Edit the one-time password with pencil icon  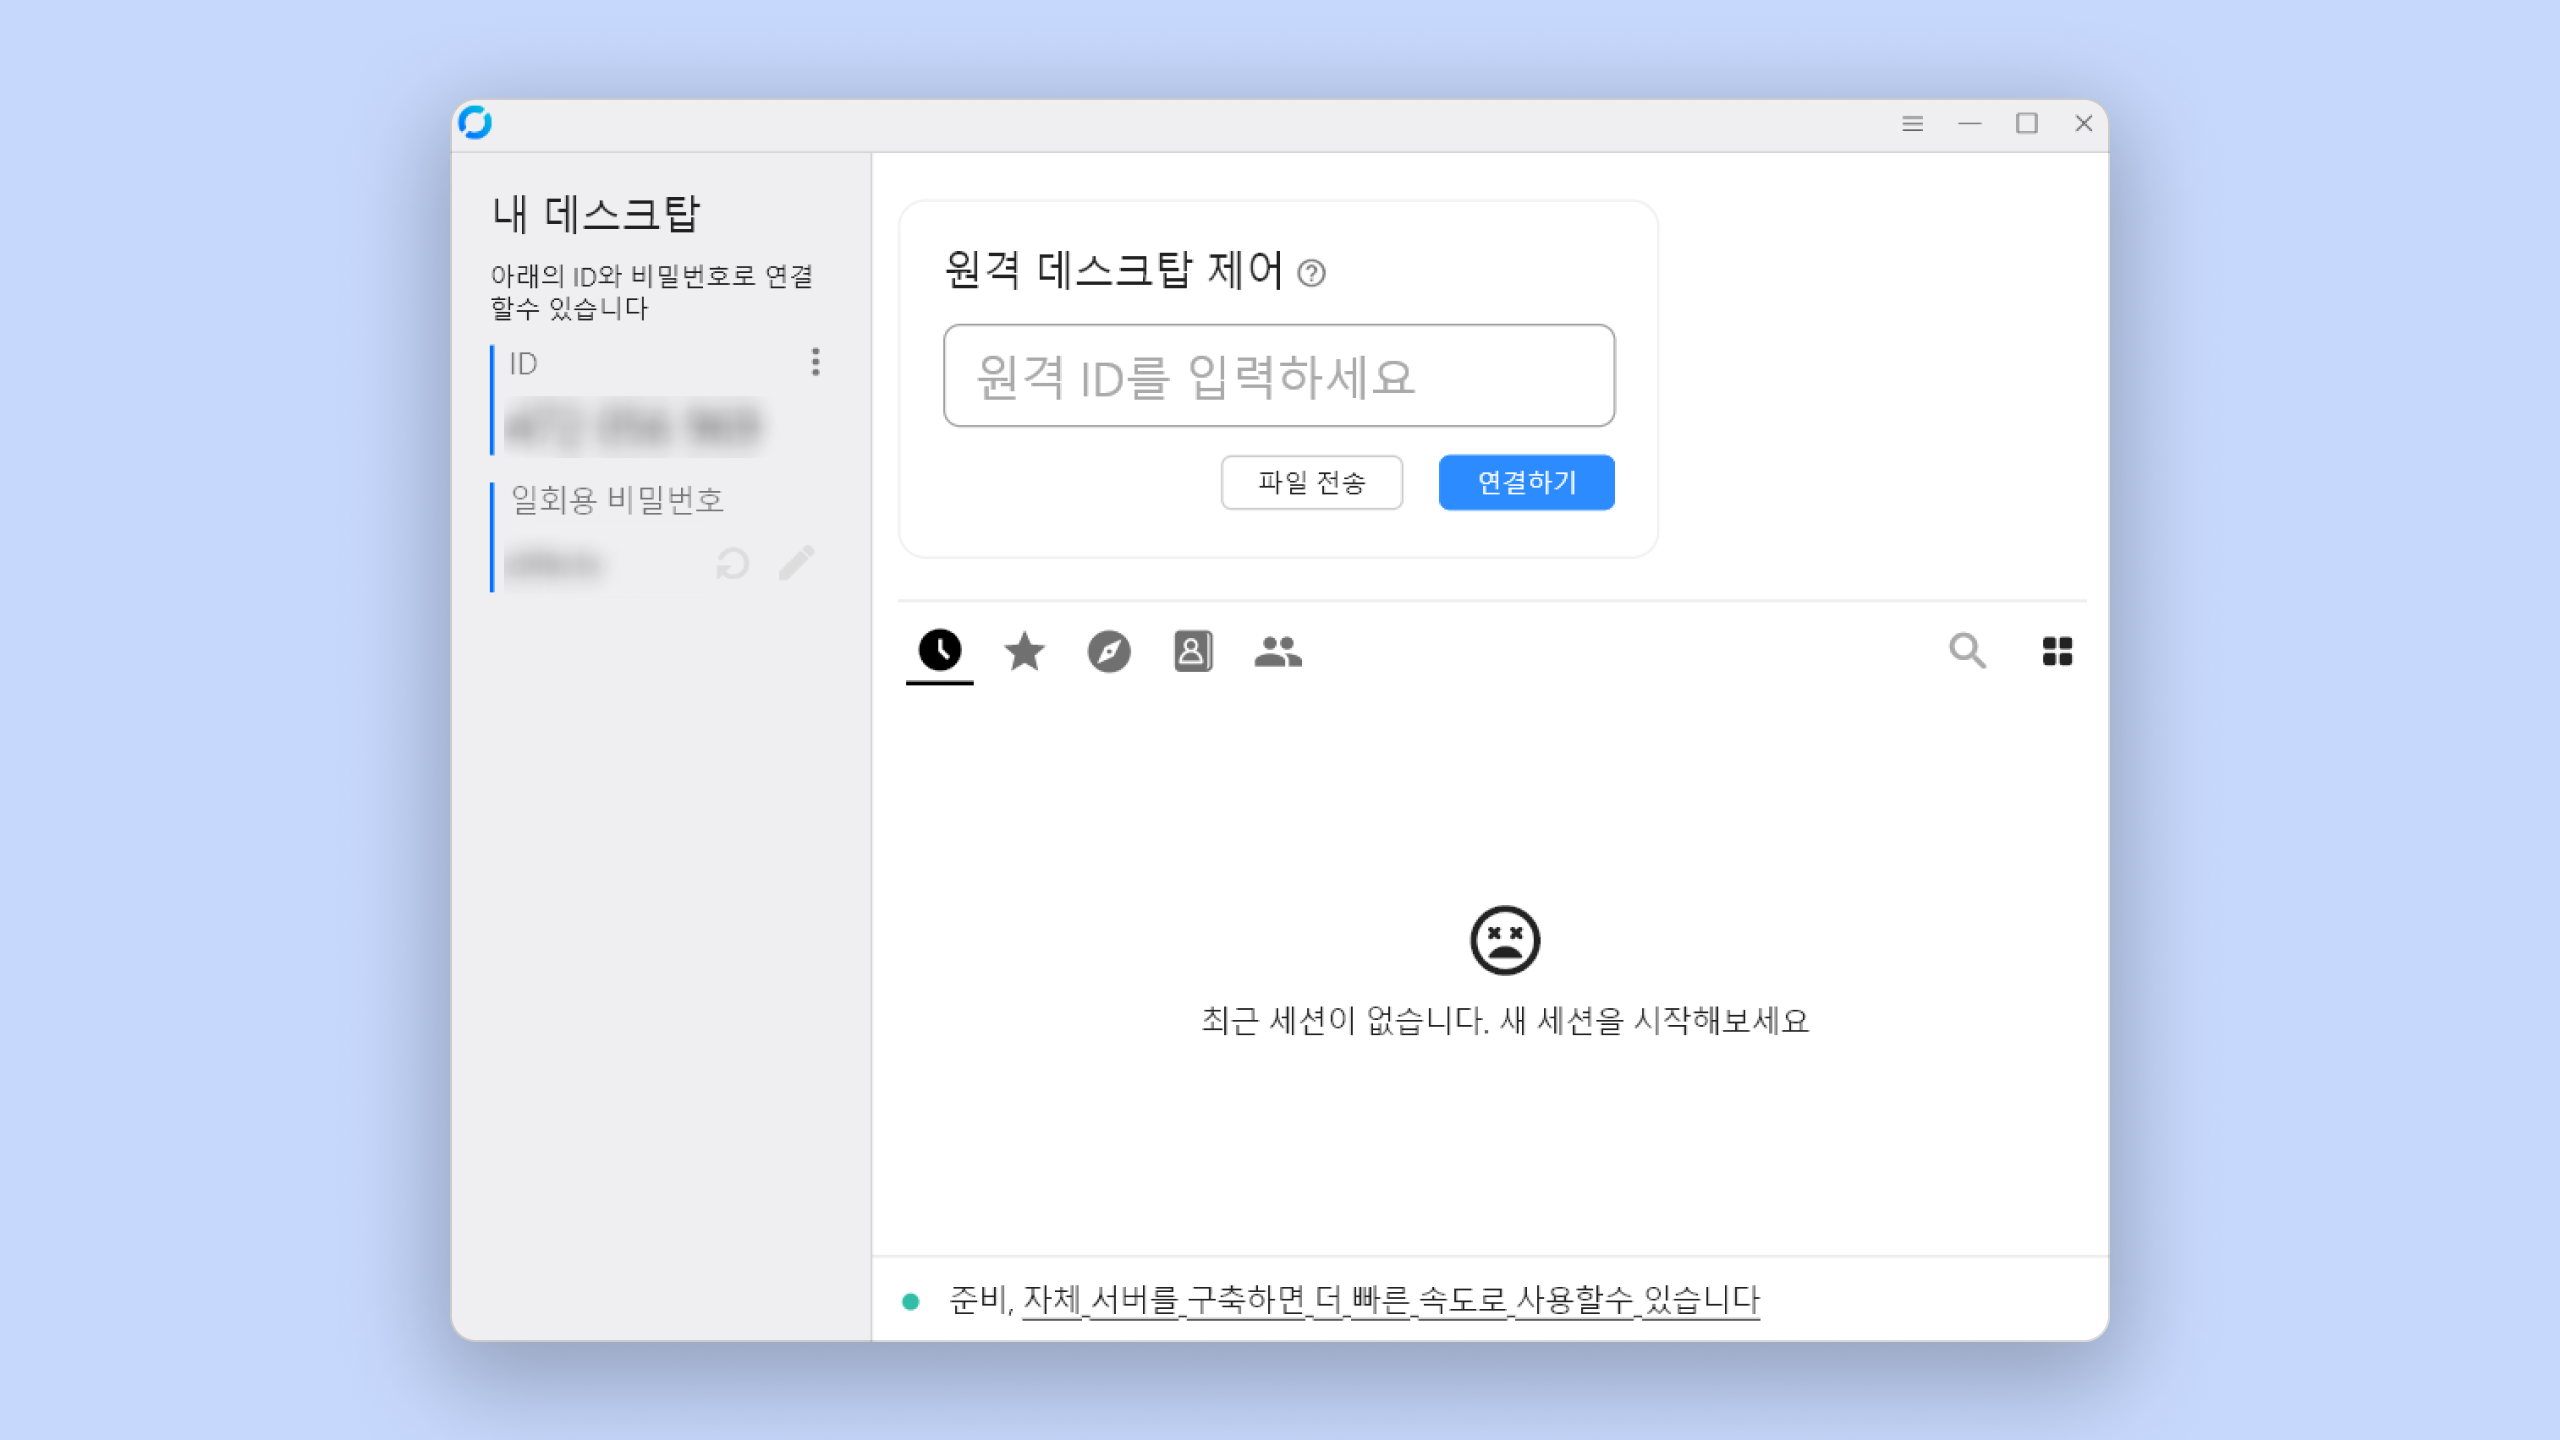pos(797,562)
